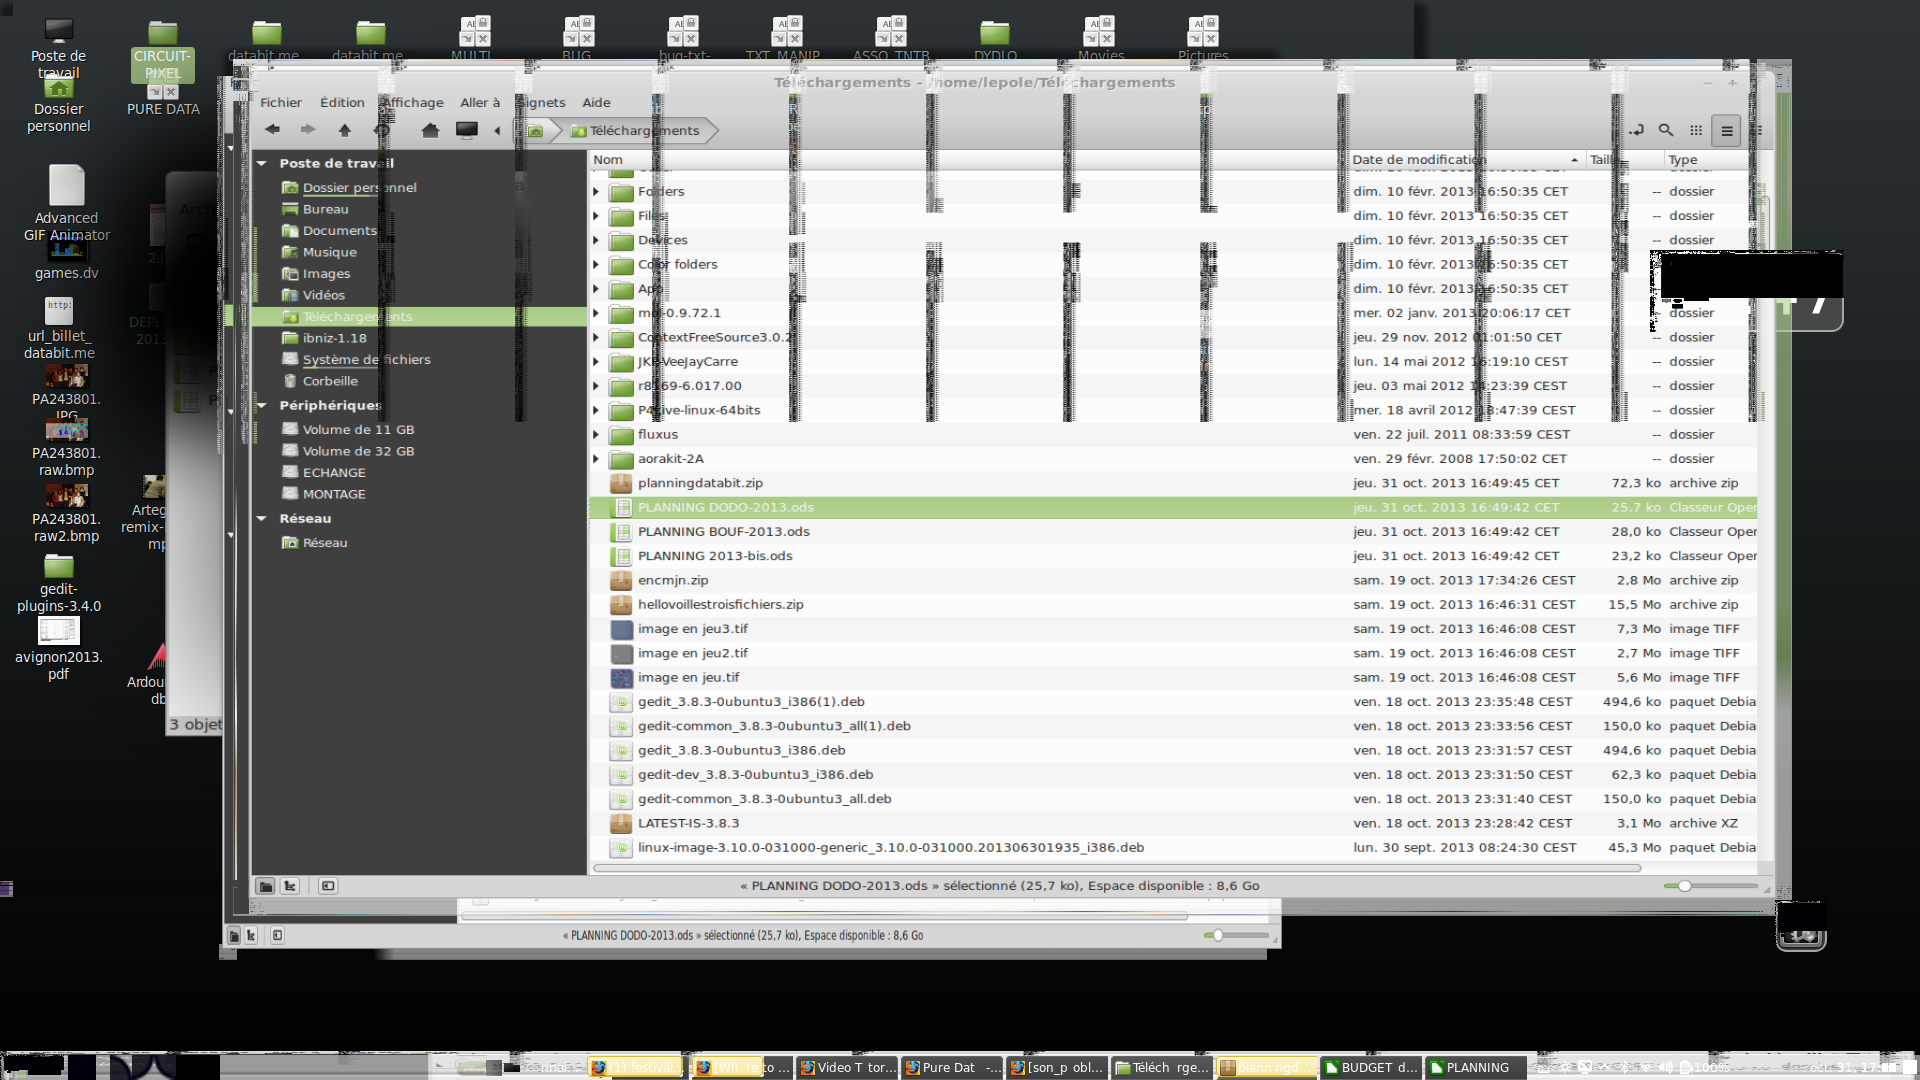Switch to list view mode
The image size is (1920, 1080).
click(1726, 131)
